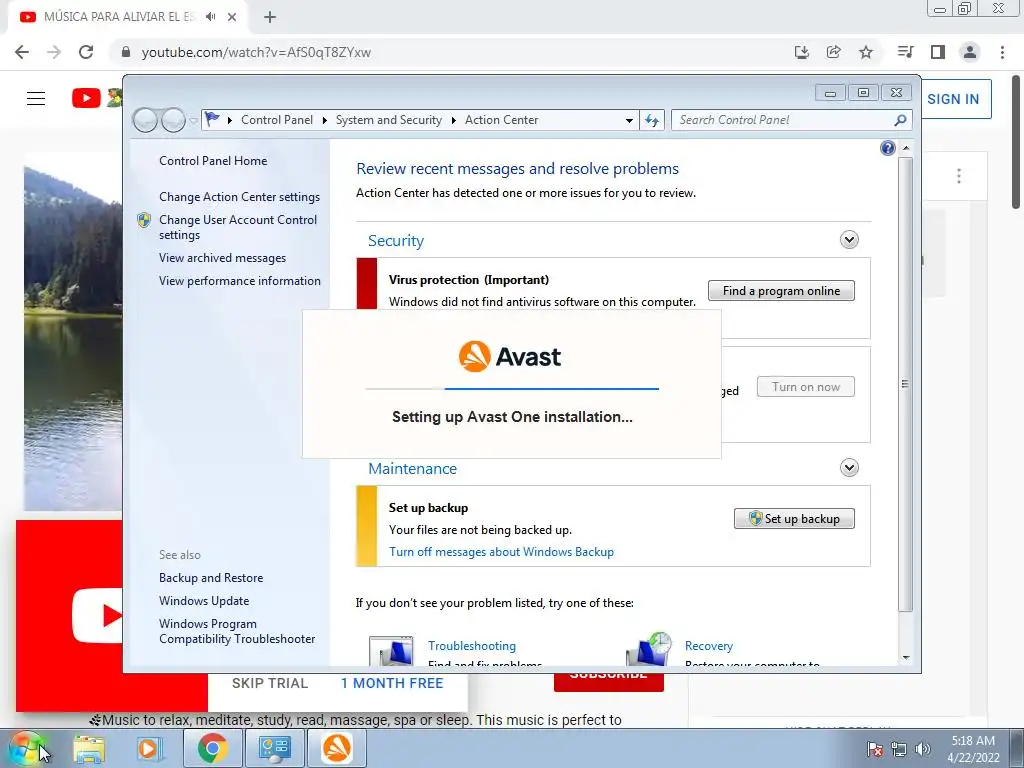1024x768 pixels.
Task: Click the Action Center vertical scrollbar
Action: (x=905, y=384)
